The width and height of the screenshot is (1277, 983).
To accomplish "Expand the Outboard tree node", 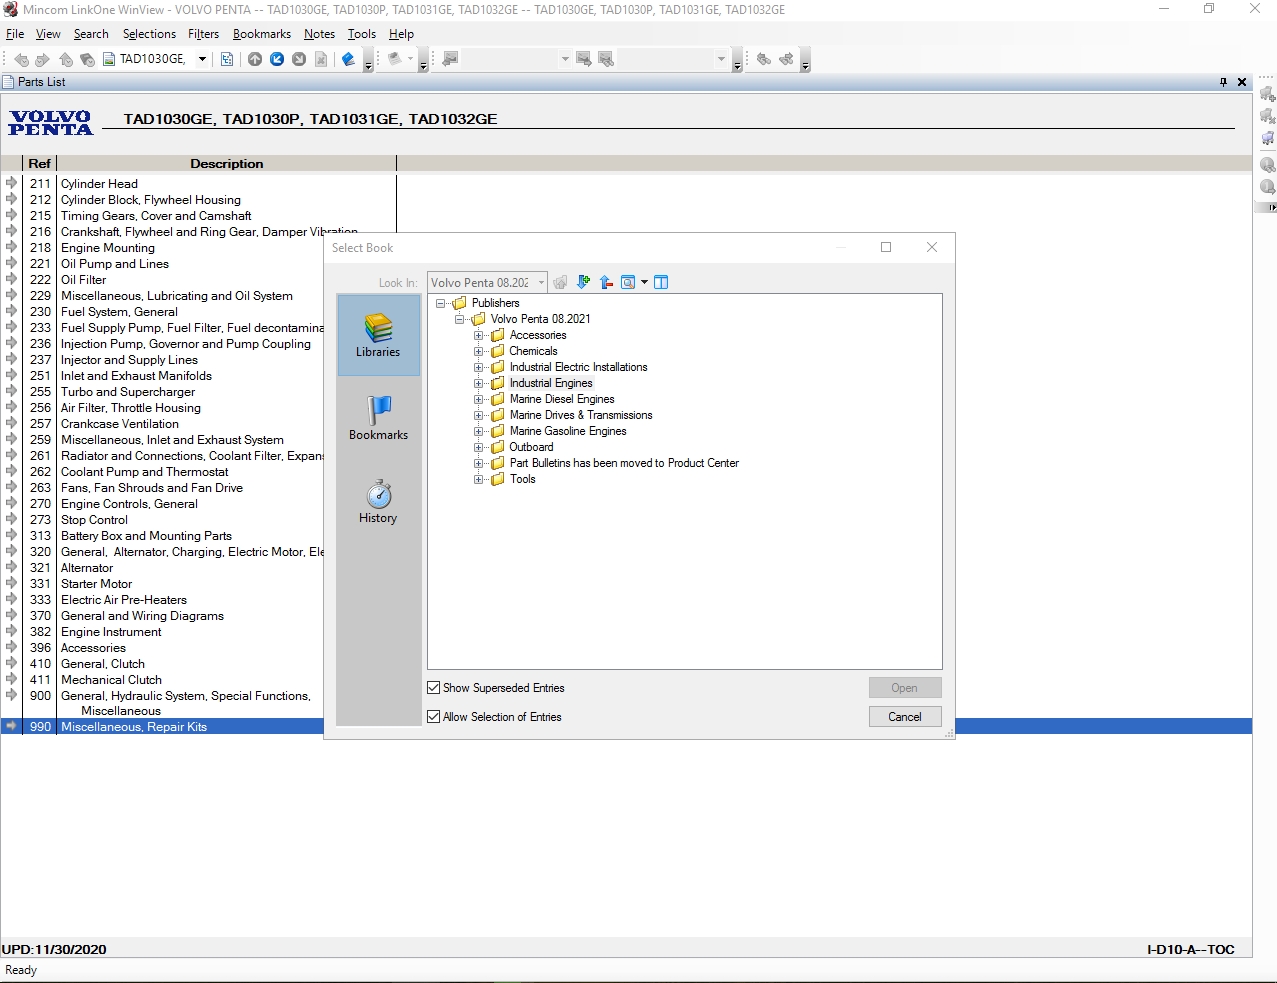I will [x=479, y=447].
